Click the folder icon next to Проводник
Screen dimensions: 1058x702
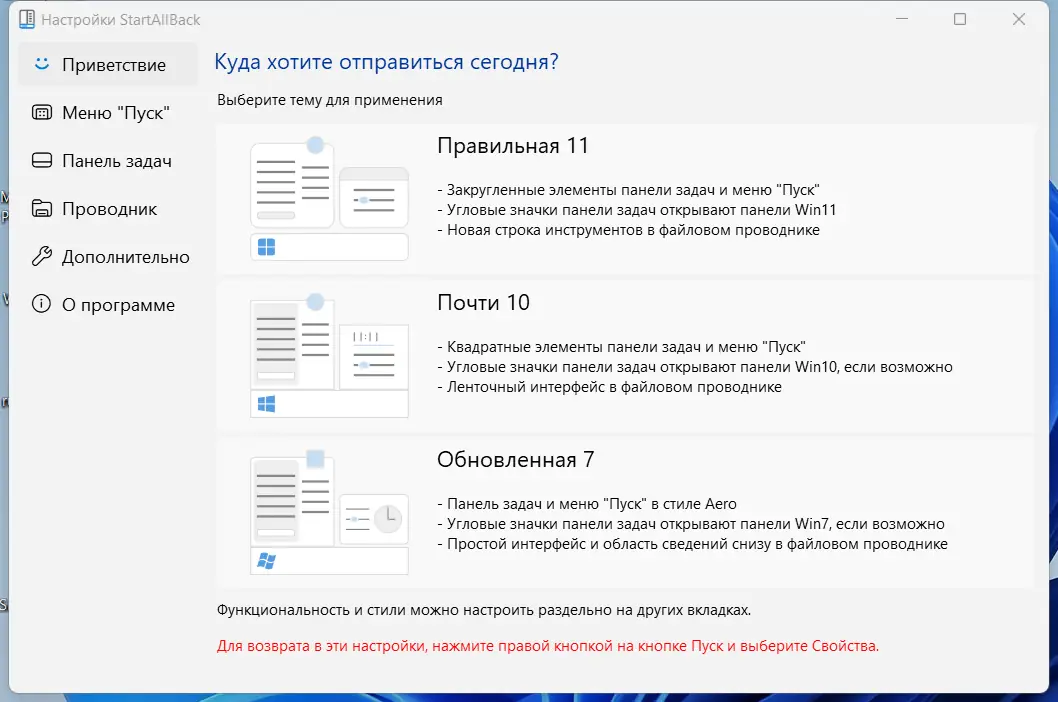41,208
